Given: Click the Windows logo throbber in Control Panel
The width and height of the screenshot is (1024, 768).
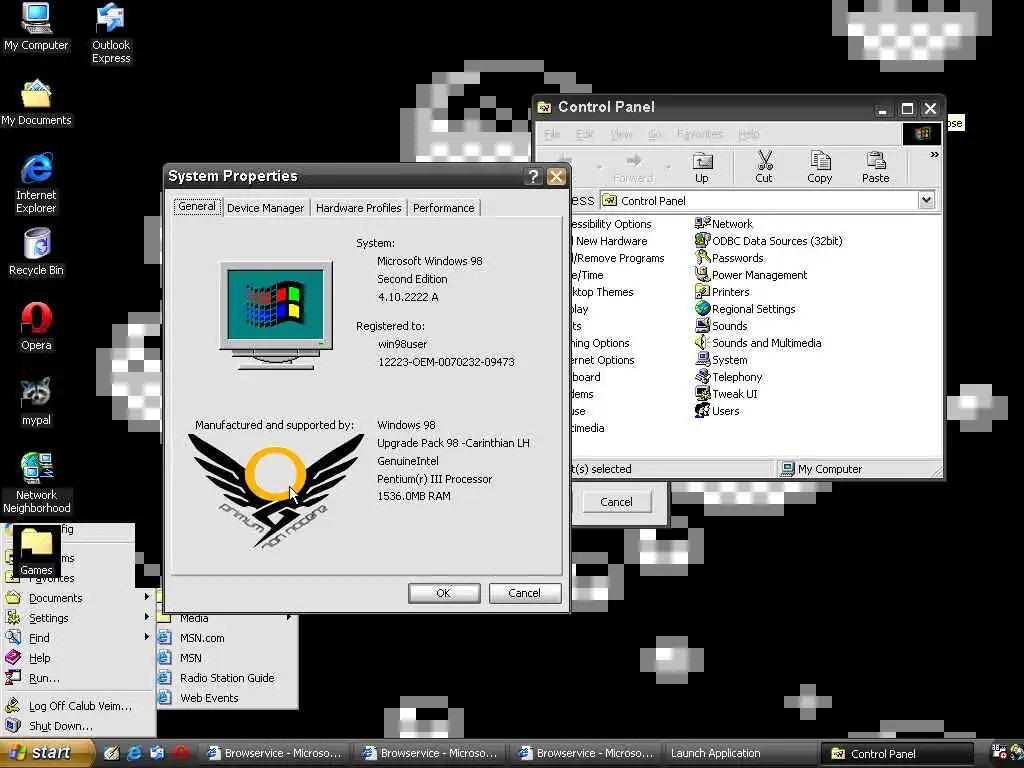Looking at the screenshot, I should pyautogui.click(x=922, y=134).
